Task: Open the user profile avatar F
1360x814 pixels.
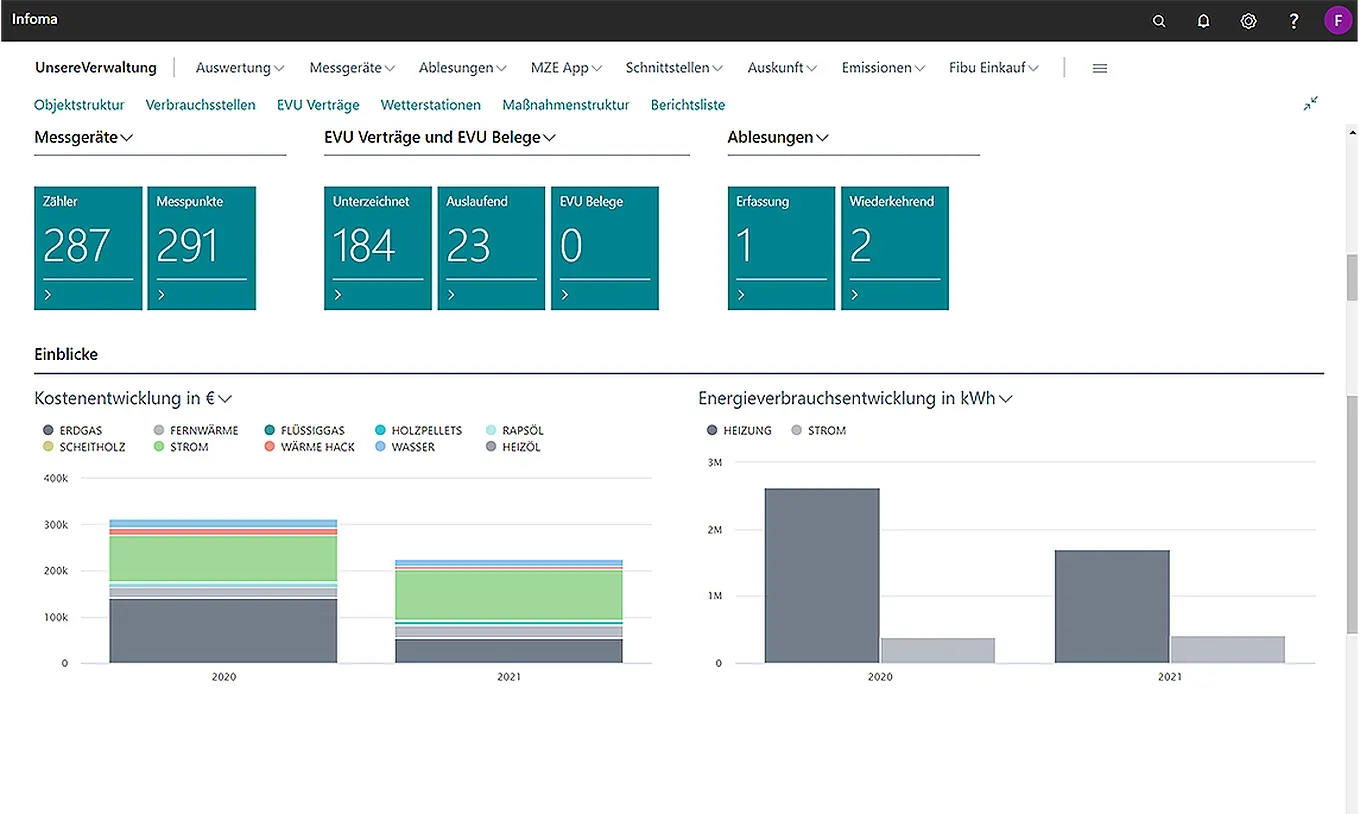Action: (1338, 20)
